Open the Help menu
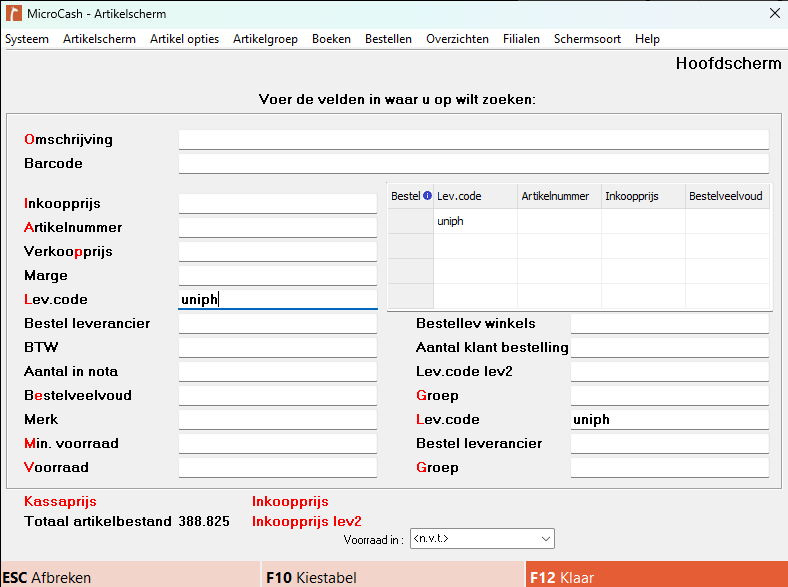This screenshot has height=587, width=788. click(x=647, y=39)
